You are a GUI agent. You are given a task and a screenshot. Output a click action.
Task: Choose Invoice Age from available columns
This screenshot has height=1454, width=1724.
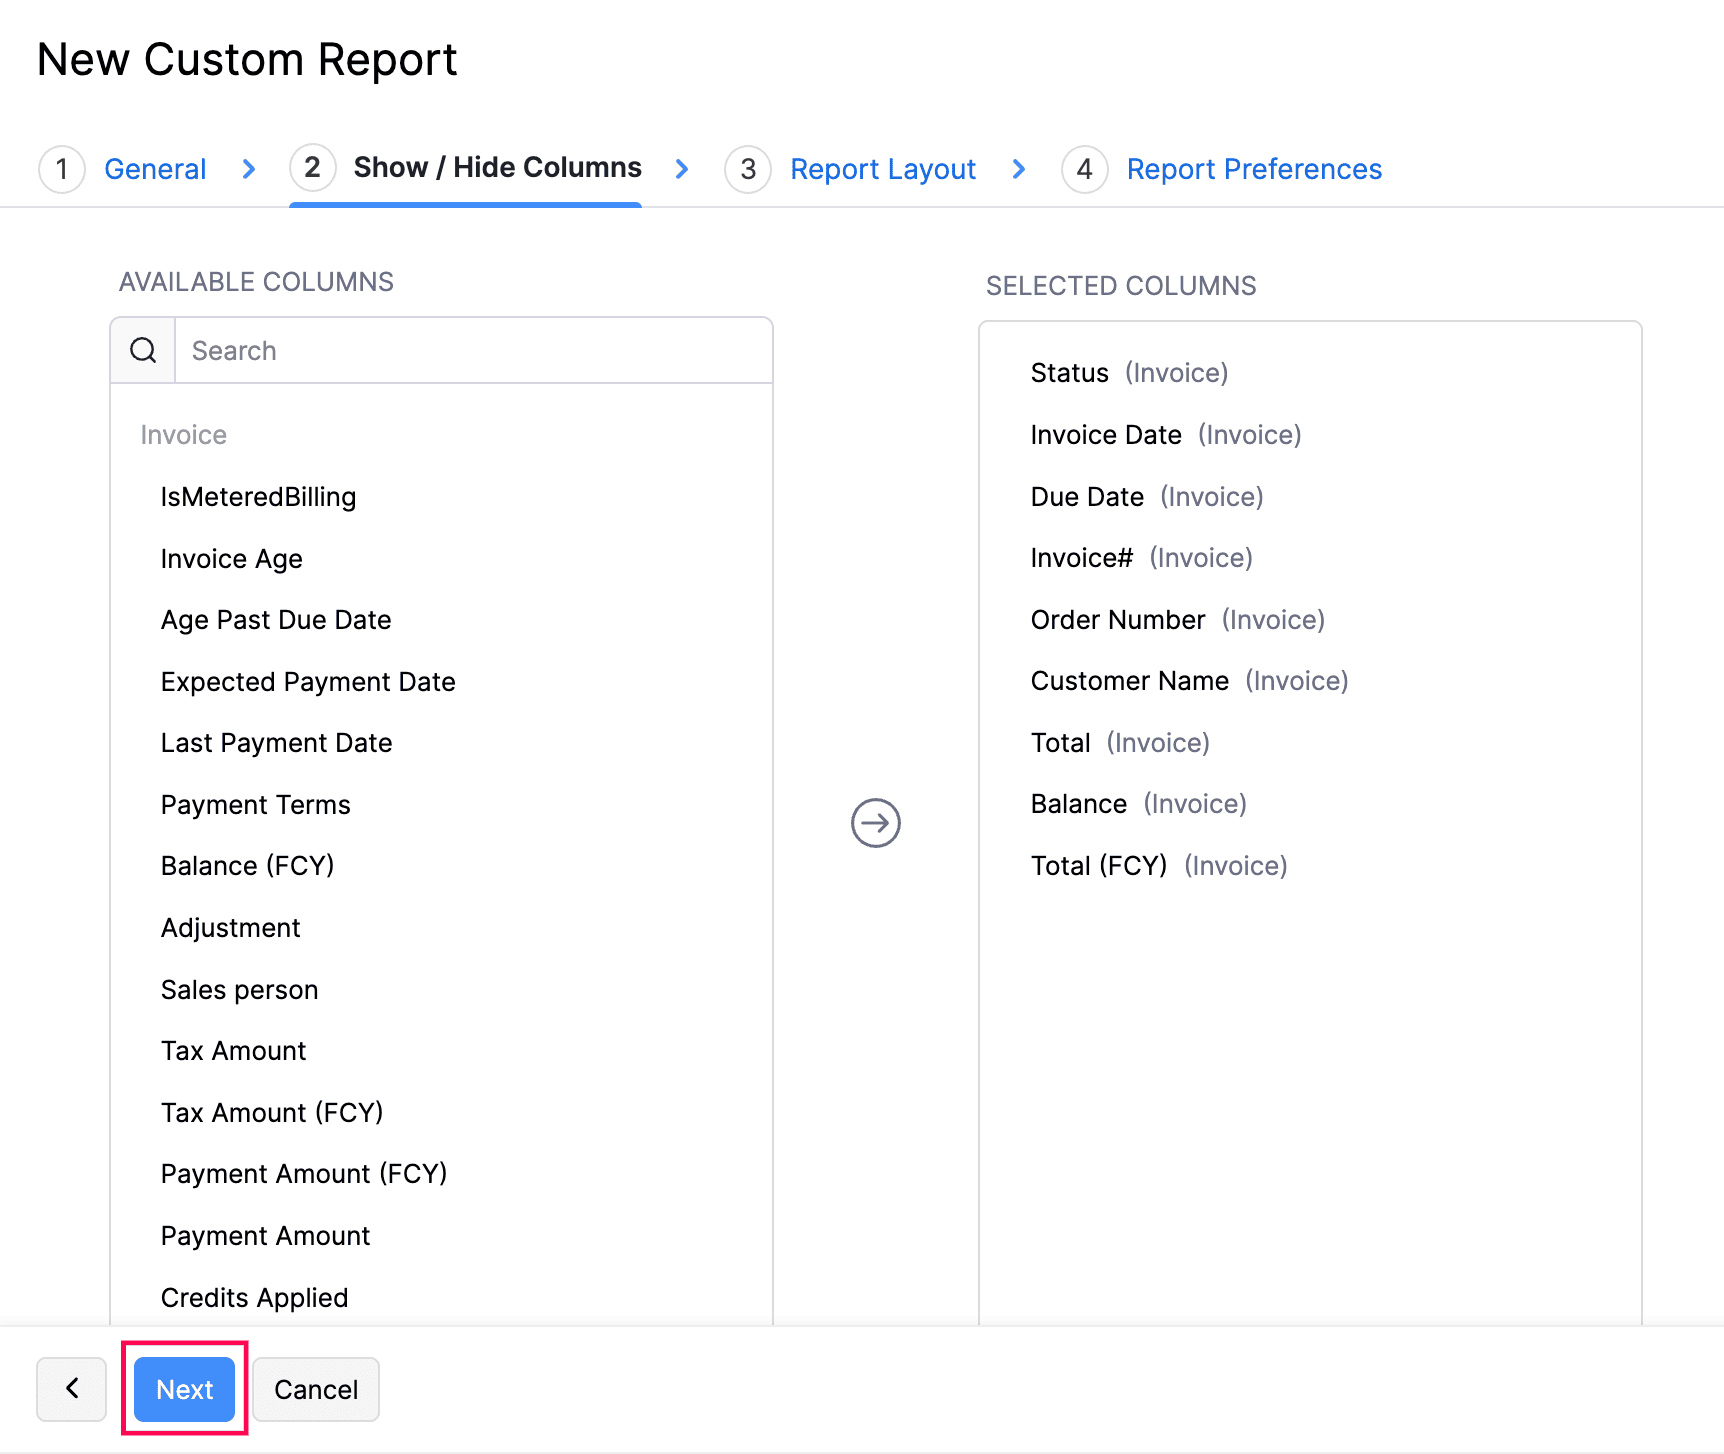(x=231, y=559)
